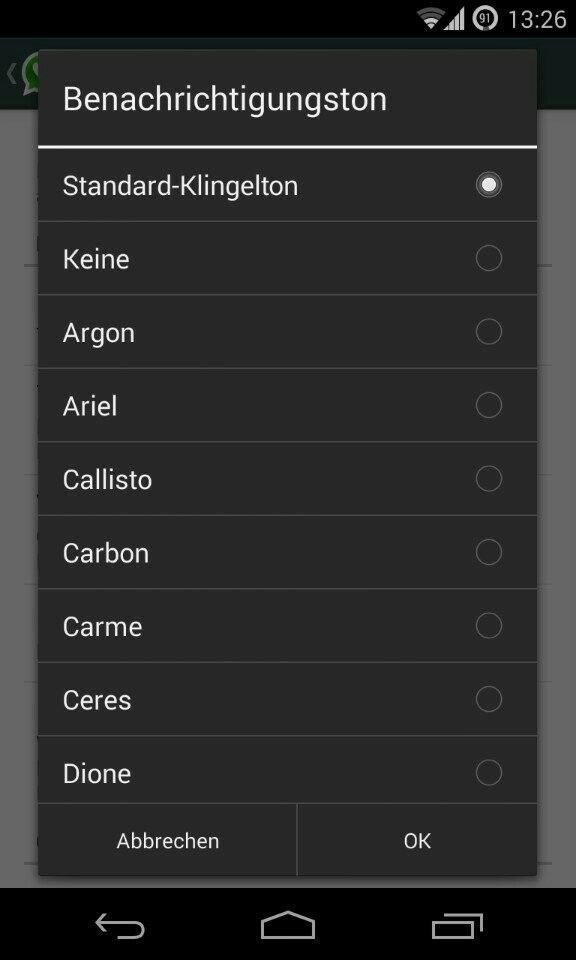Select the Standard-Klingelton radio button

[488, 185]
